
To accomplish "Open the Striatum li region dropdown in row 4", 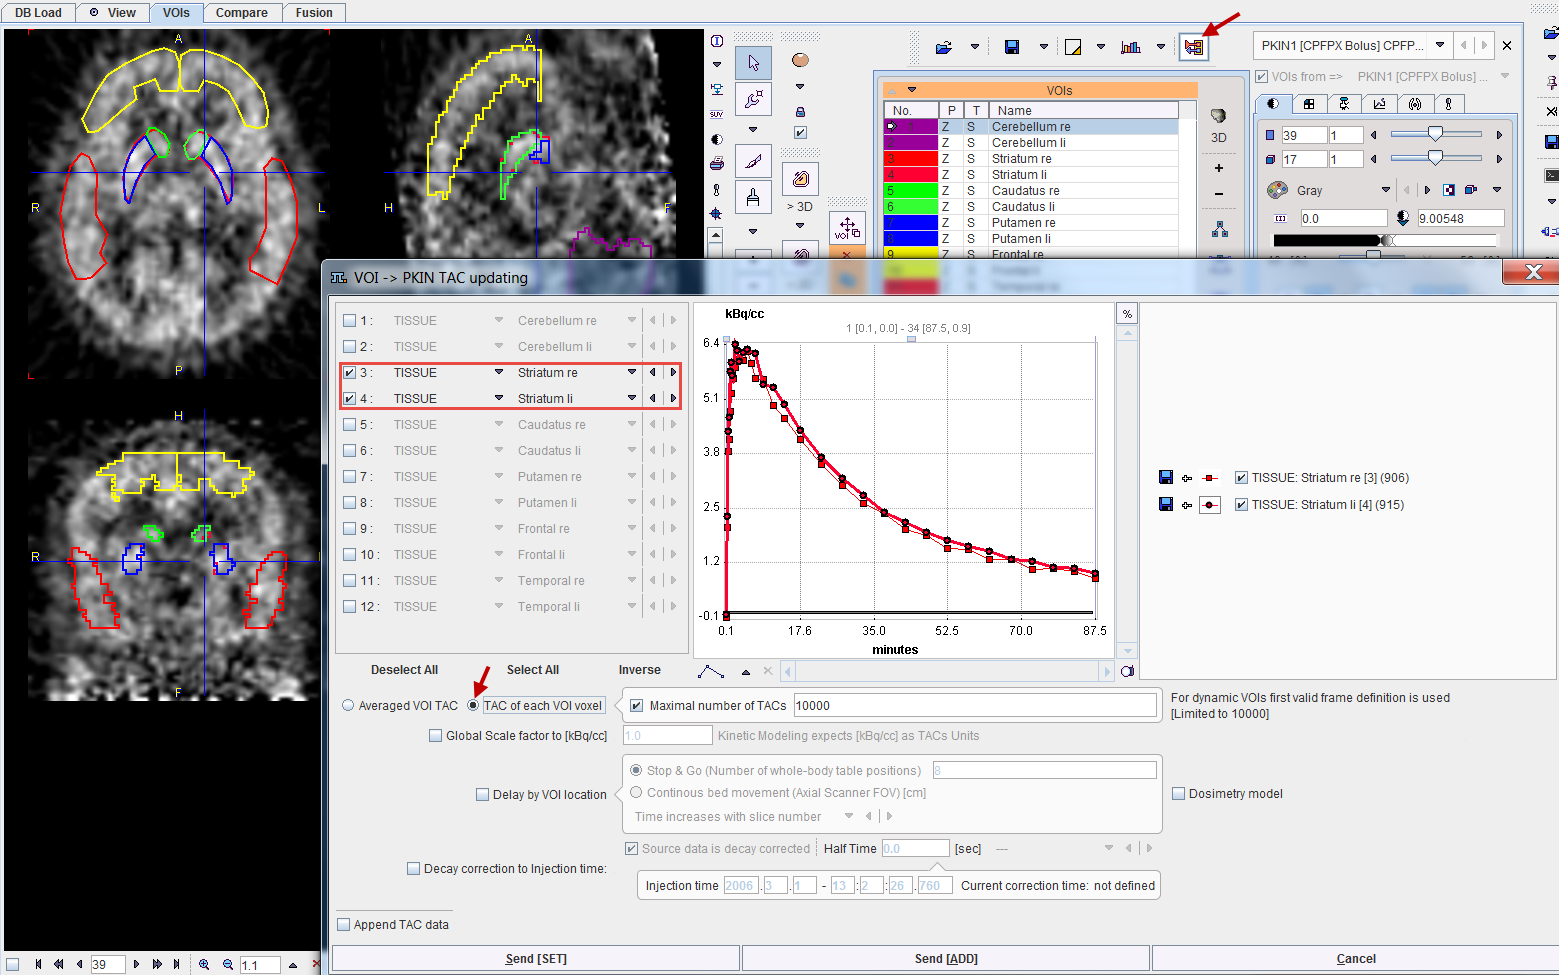I will tap(632, 399).
